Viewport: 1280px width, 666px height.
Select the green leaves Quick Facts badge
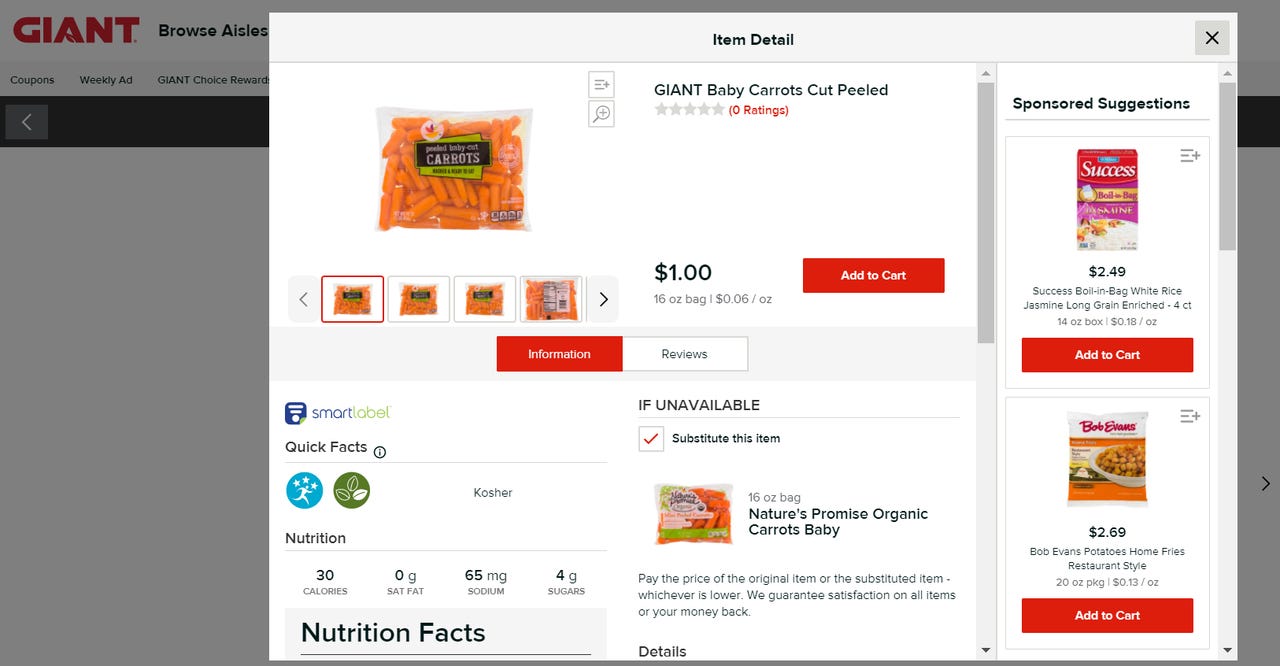point(352,490)
